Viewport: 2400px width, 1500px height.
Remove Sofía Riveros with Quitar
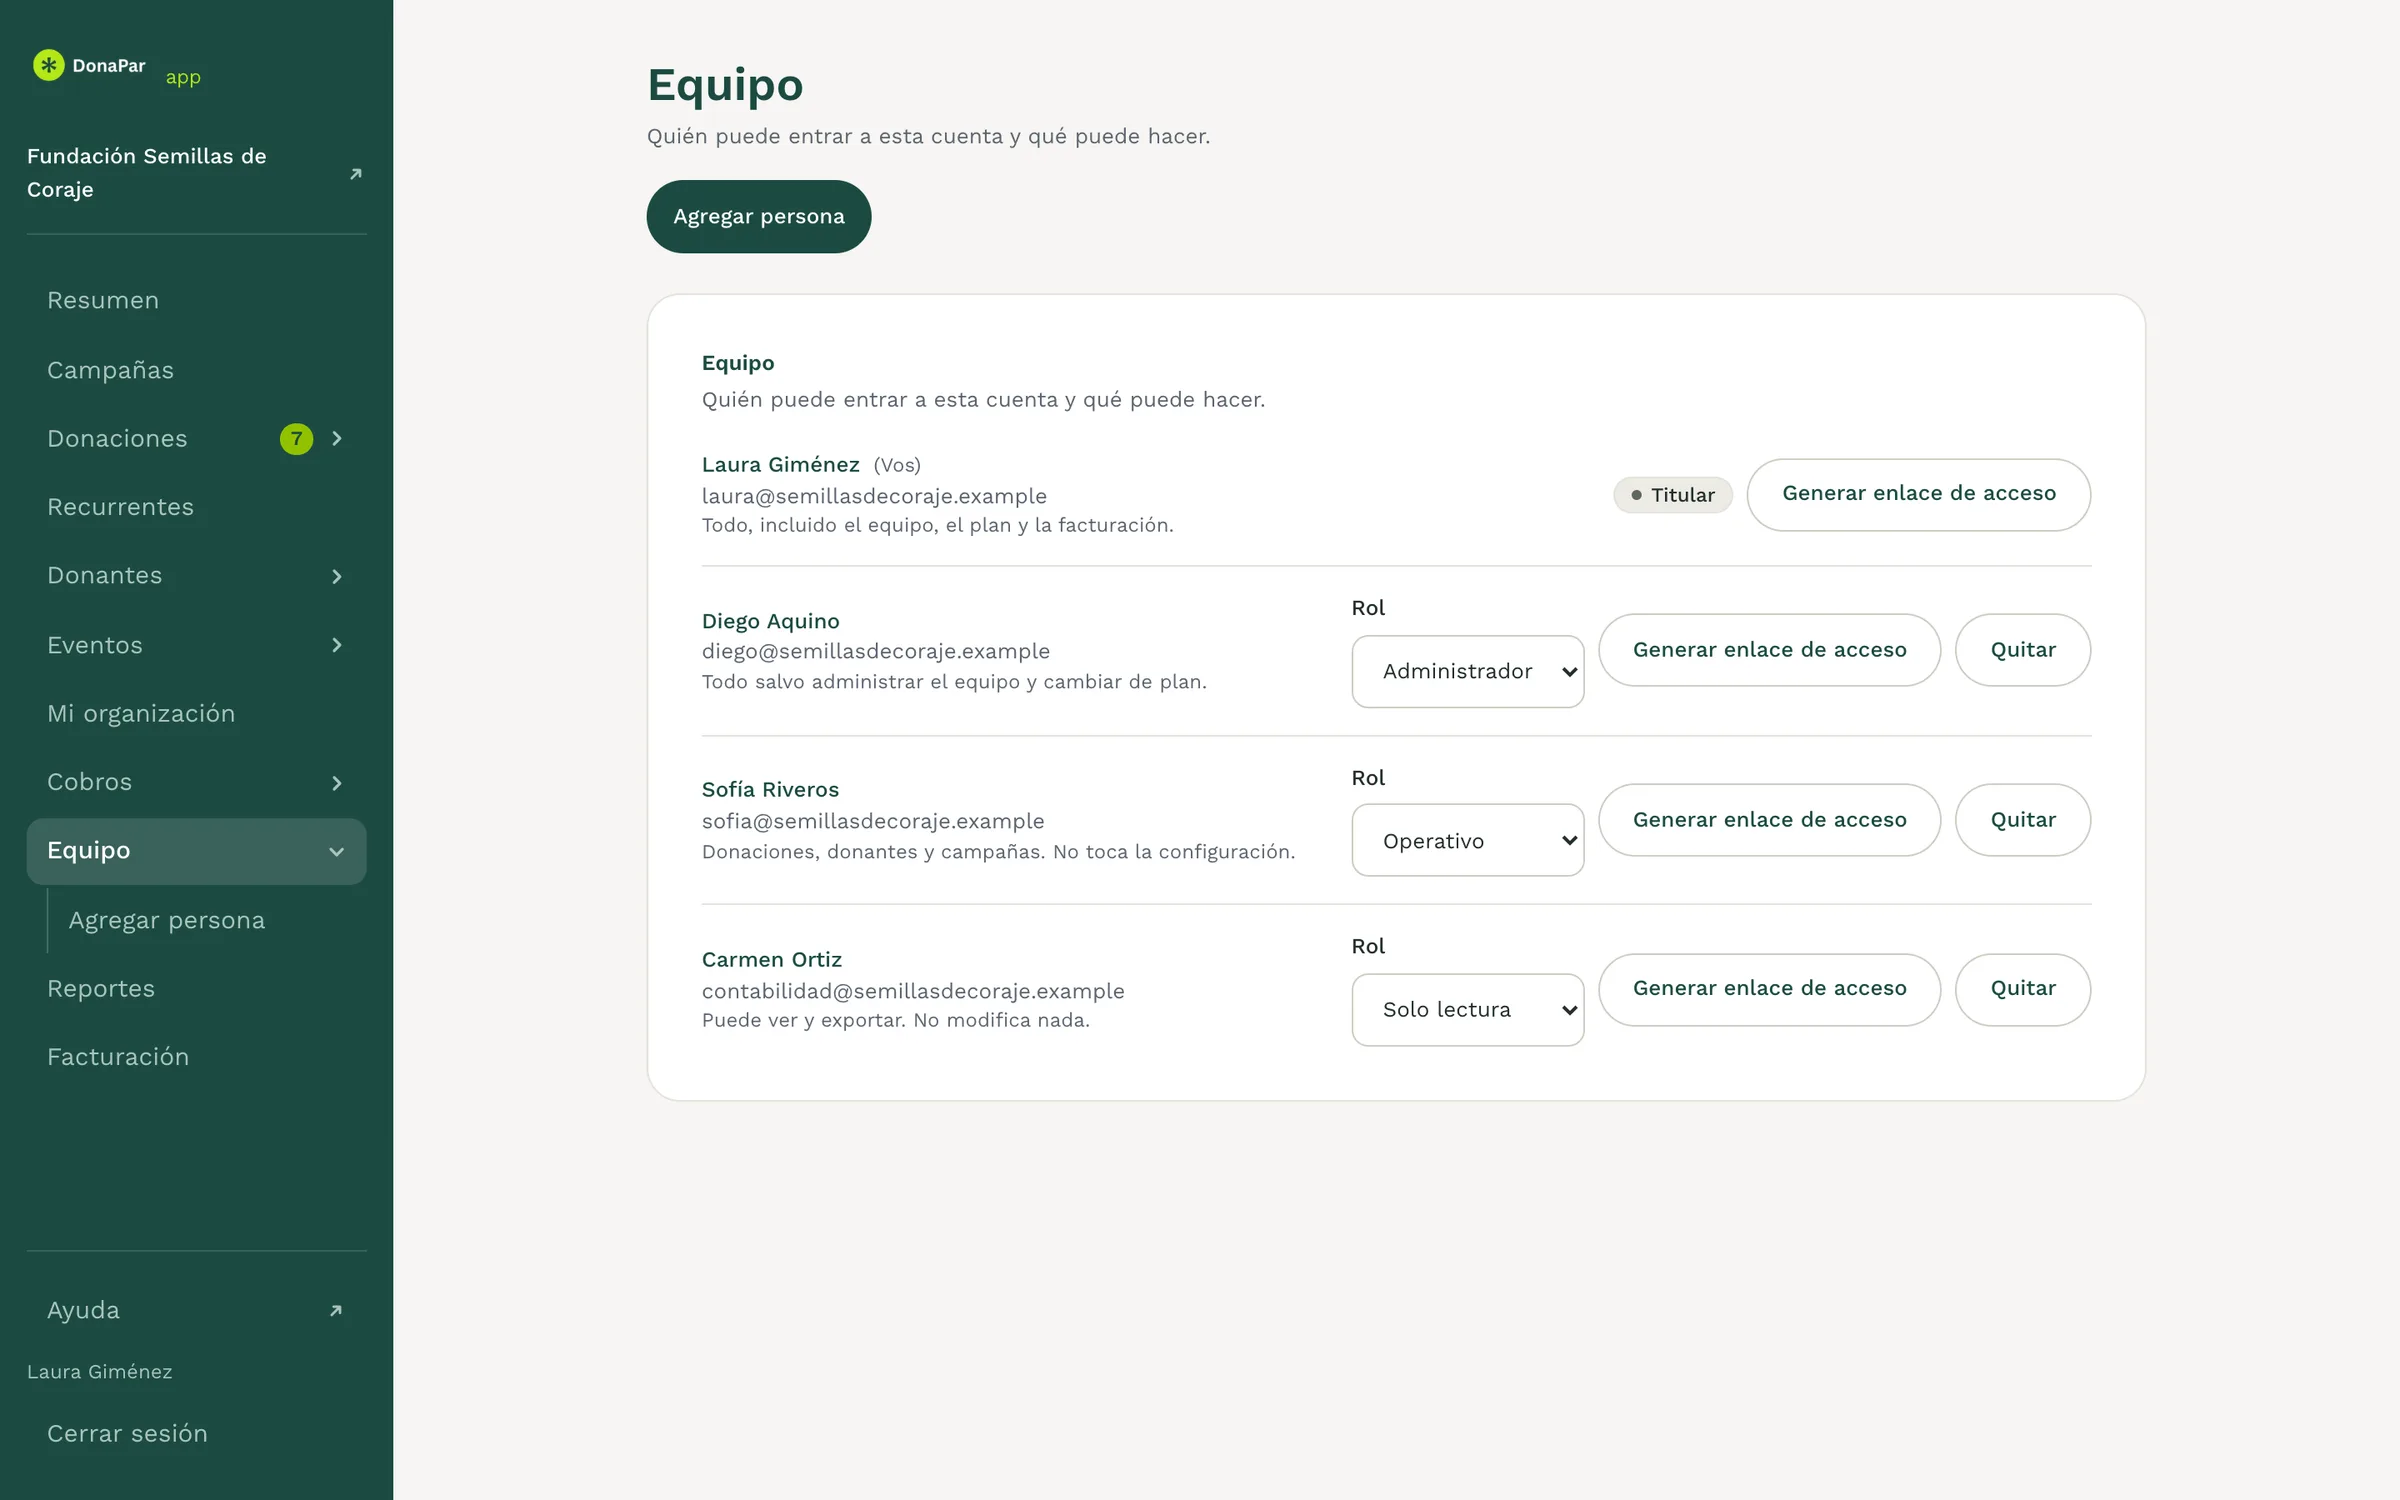tap(2023, 820)
